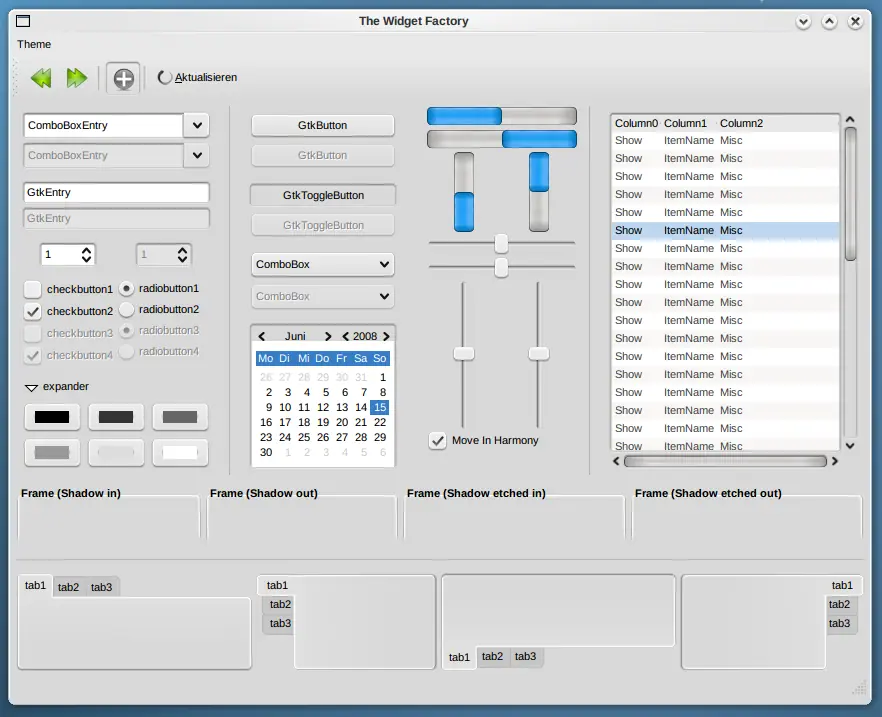
Task: Click the list's horizontal scrollbar right arrow
Action: point(835,461)
